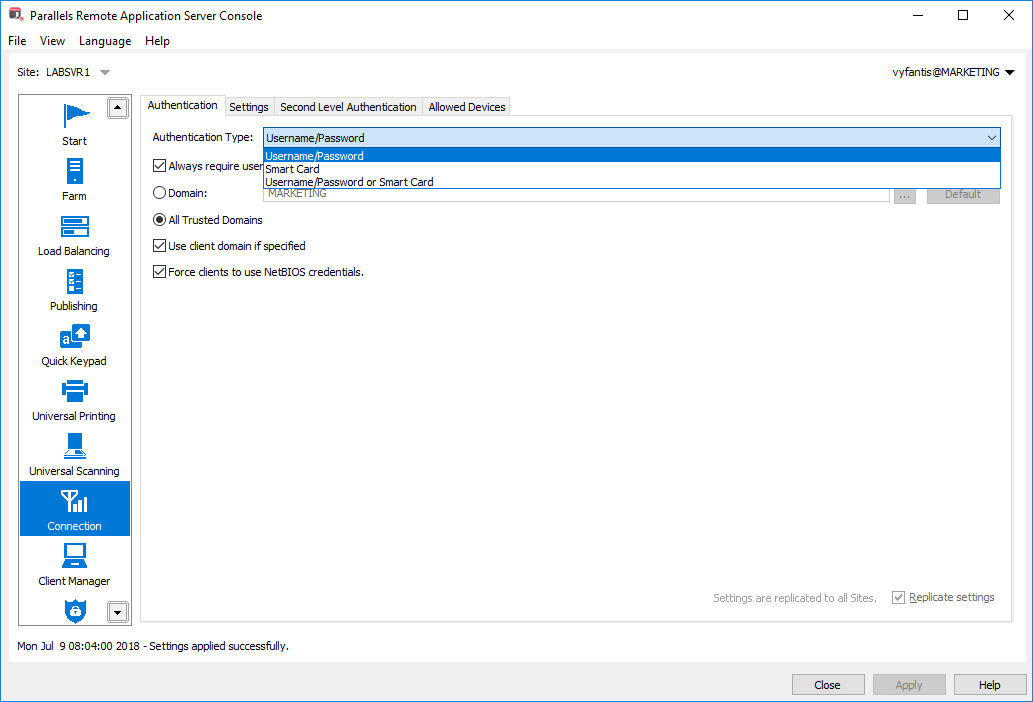Click the 'Authentication Type:' label

[203, 137]
